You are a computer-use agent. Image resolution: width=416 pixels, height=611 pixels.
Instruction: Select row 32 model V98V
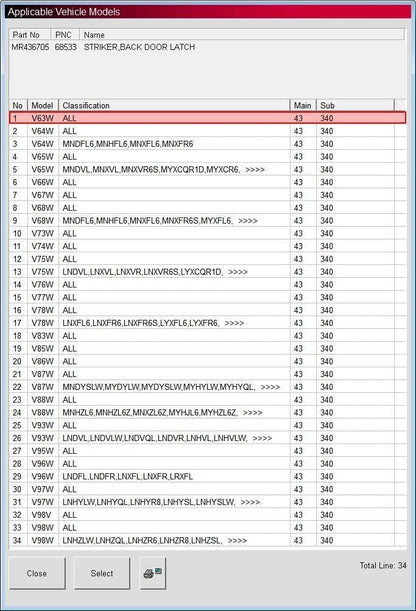[41, 515]
